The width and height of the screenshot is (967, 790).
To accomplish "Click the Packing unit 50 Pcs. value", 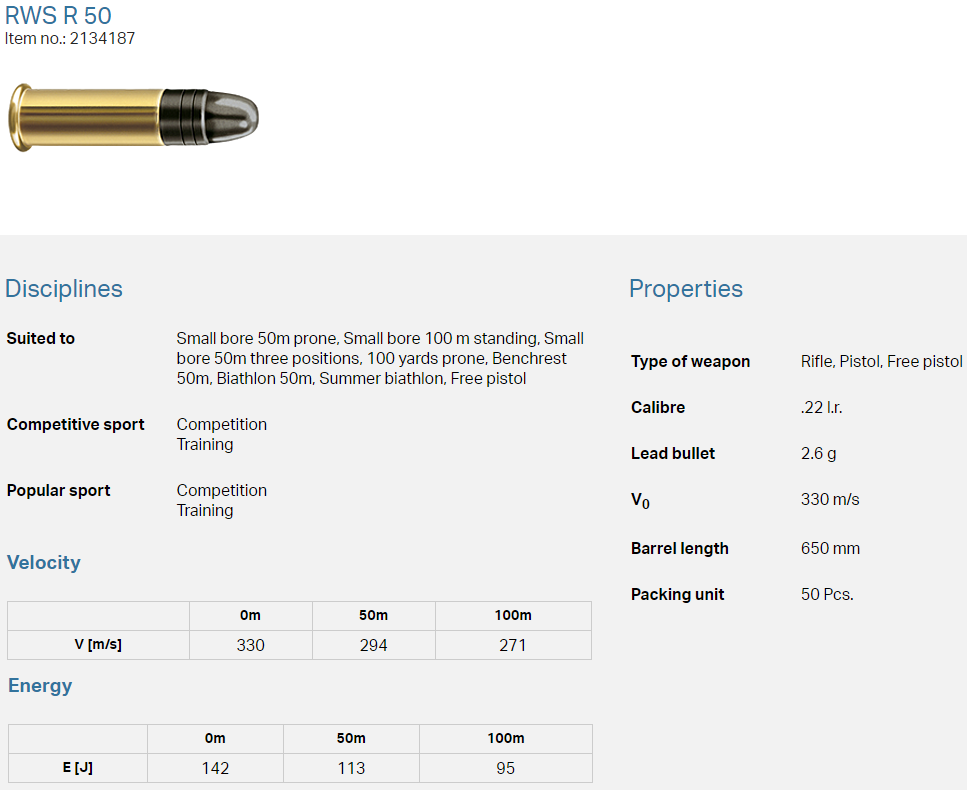I will 827,595.
